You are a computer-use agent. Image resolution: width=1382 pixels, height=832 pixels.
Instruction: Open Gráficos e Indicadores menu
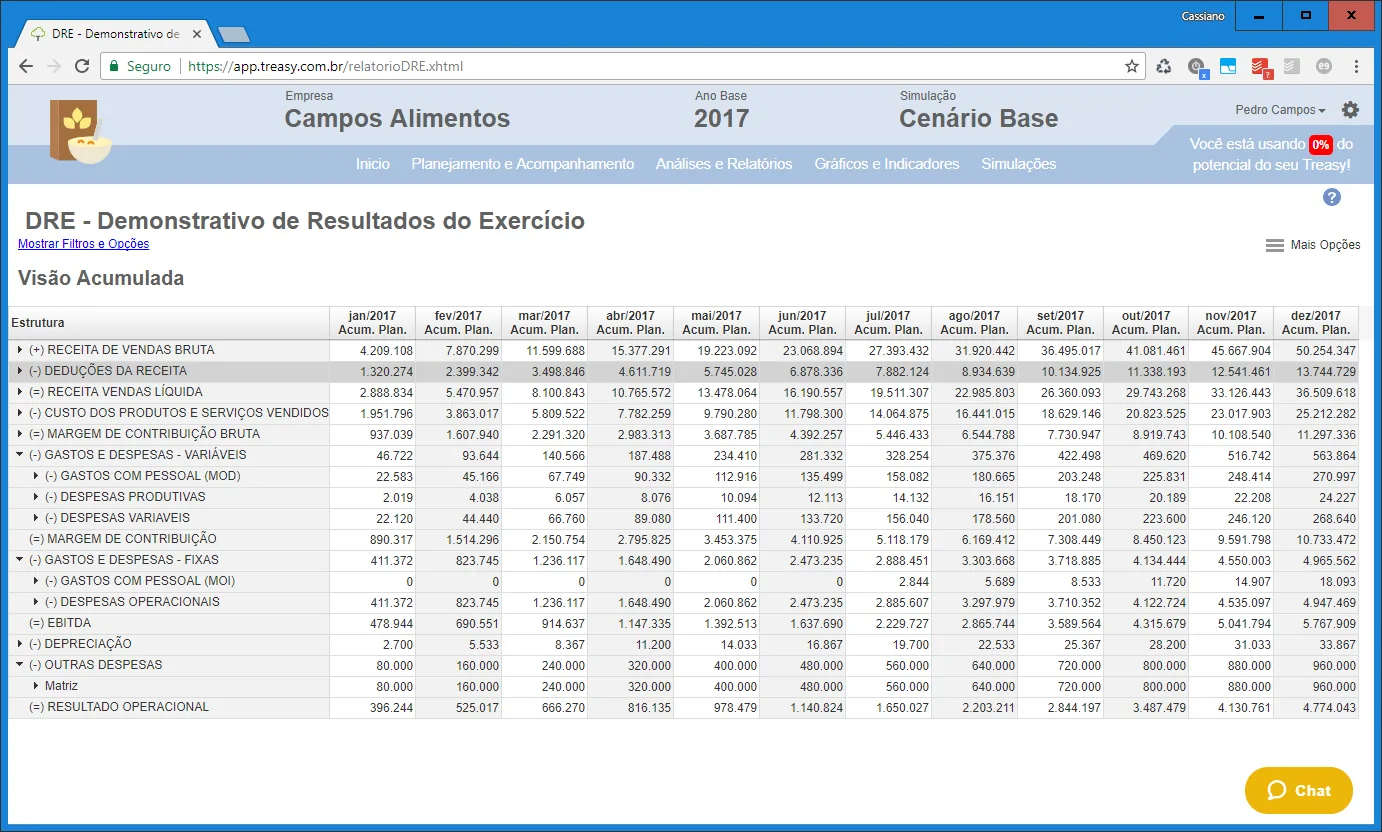click(x=887, y=164)
